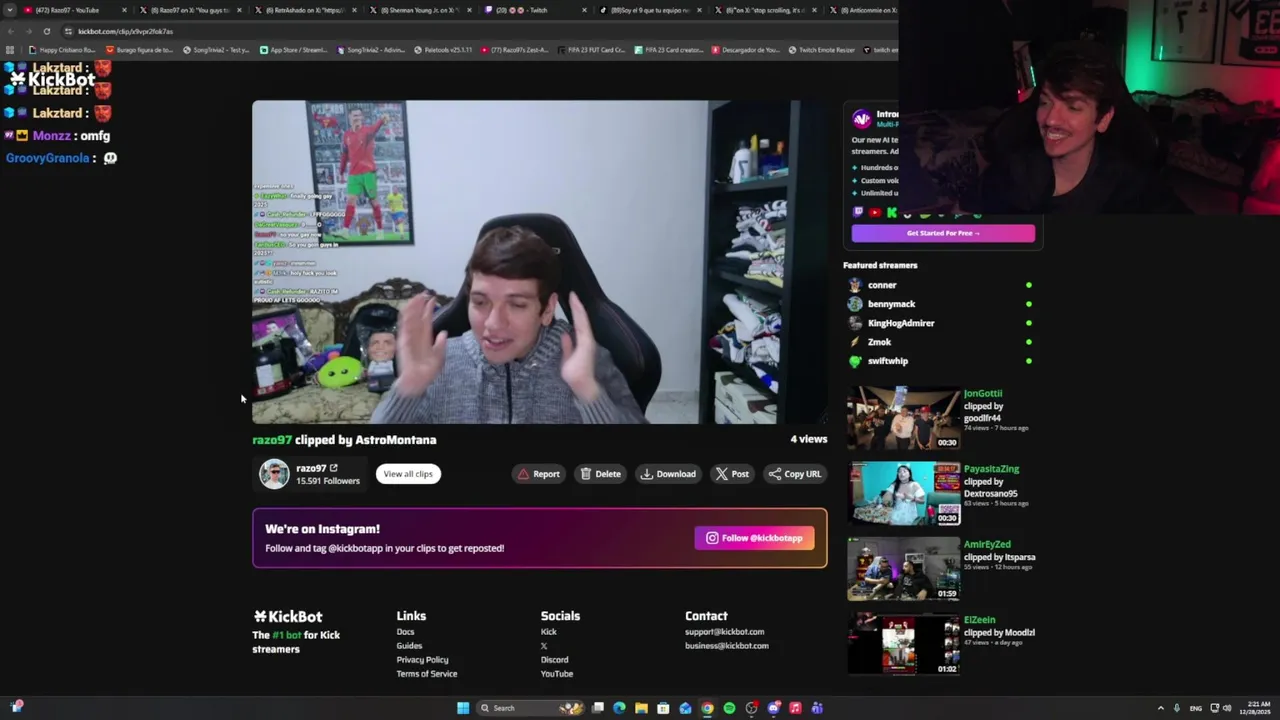This screenshot has width=1280, height=720.
Task: Switch to the Razo97 YouTube browser tab
Action: pyautogui.click(x=73, y=10)
